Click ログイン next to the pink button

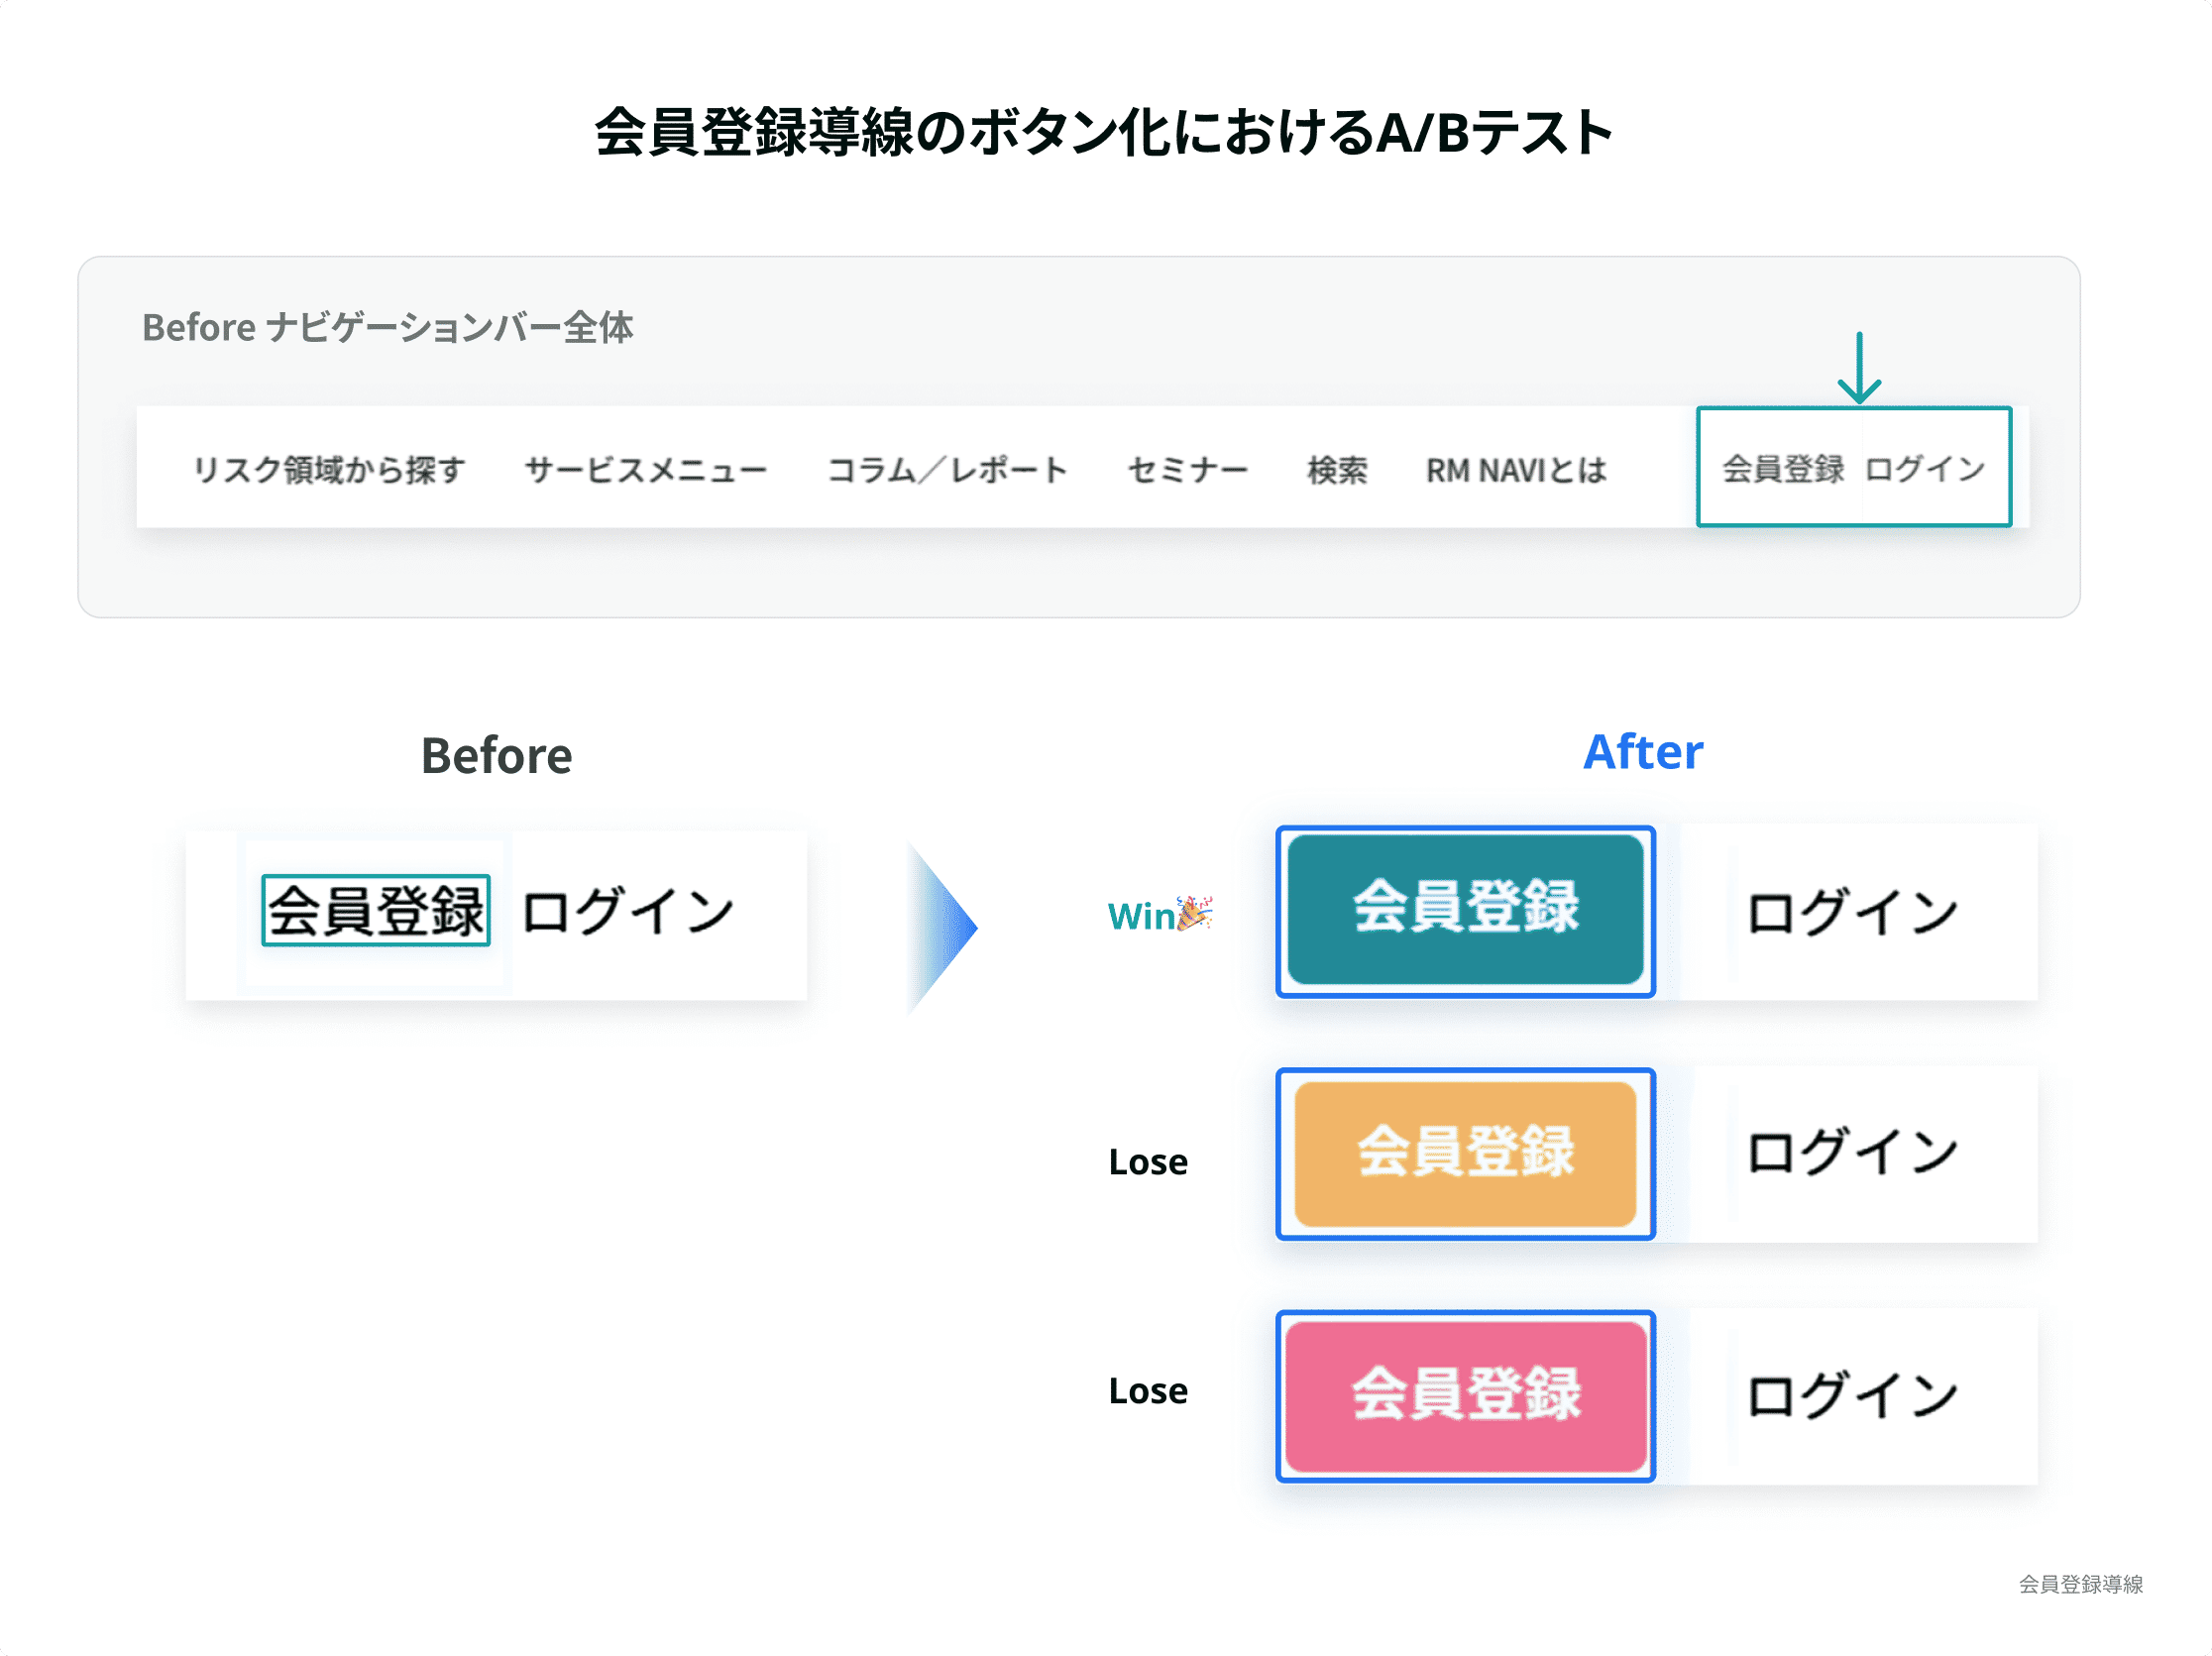[x=1852, y=1395]
